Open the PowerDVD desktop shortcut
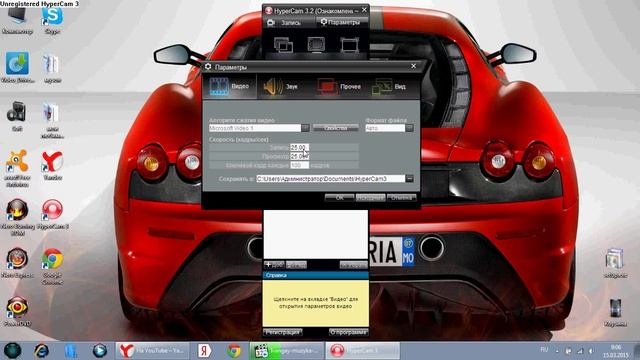The height and width of the screenshot is (360, 640). [17, 312]
